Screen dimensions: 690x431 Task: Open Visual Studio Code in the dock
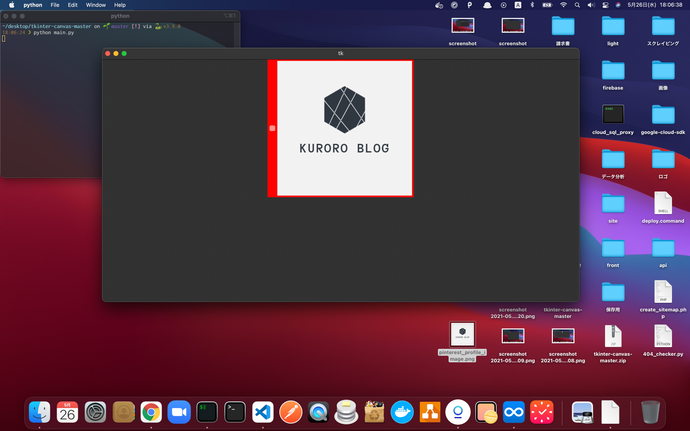tap(263, 411)
